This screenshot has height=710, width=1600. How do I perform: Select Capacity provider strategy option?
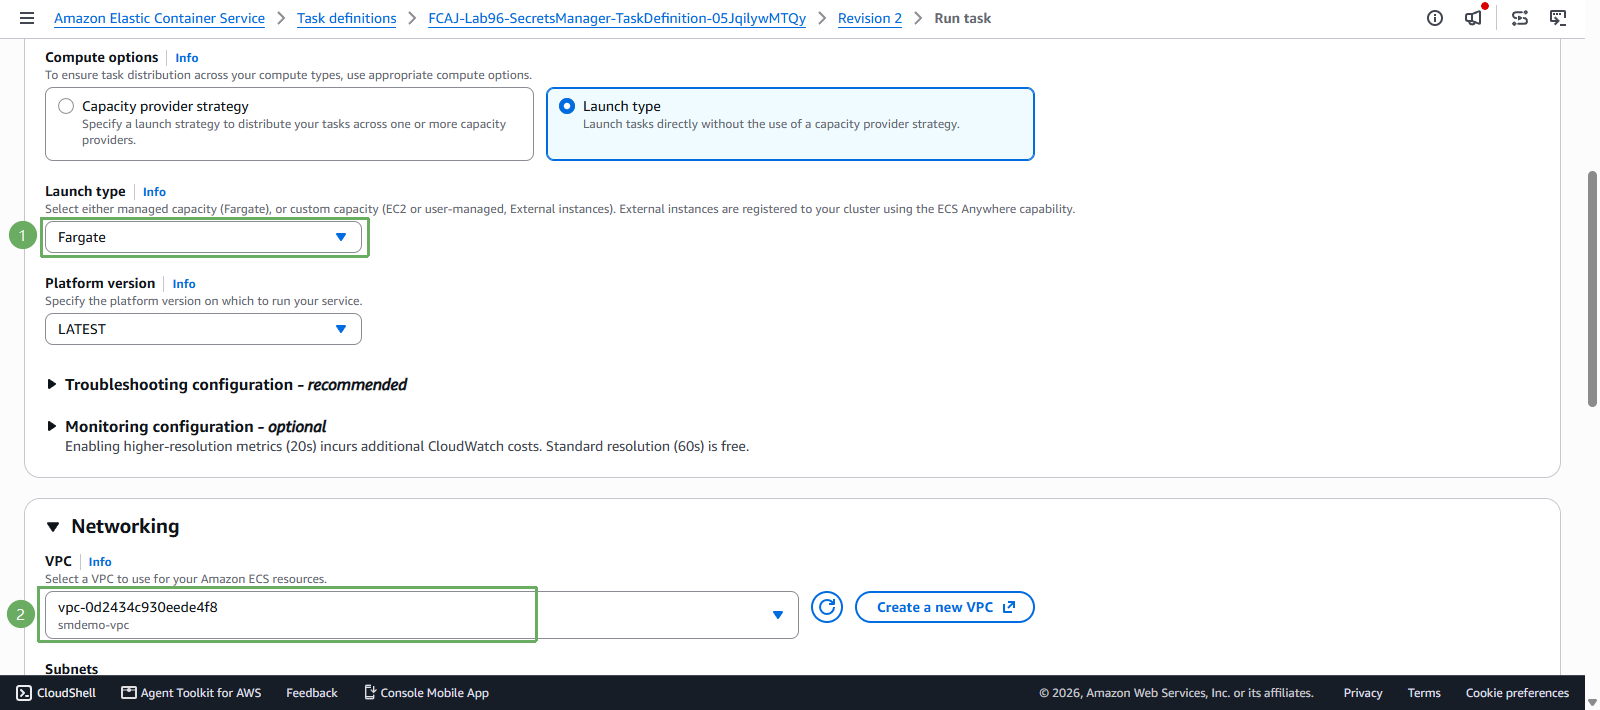click(289, 124)
